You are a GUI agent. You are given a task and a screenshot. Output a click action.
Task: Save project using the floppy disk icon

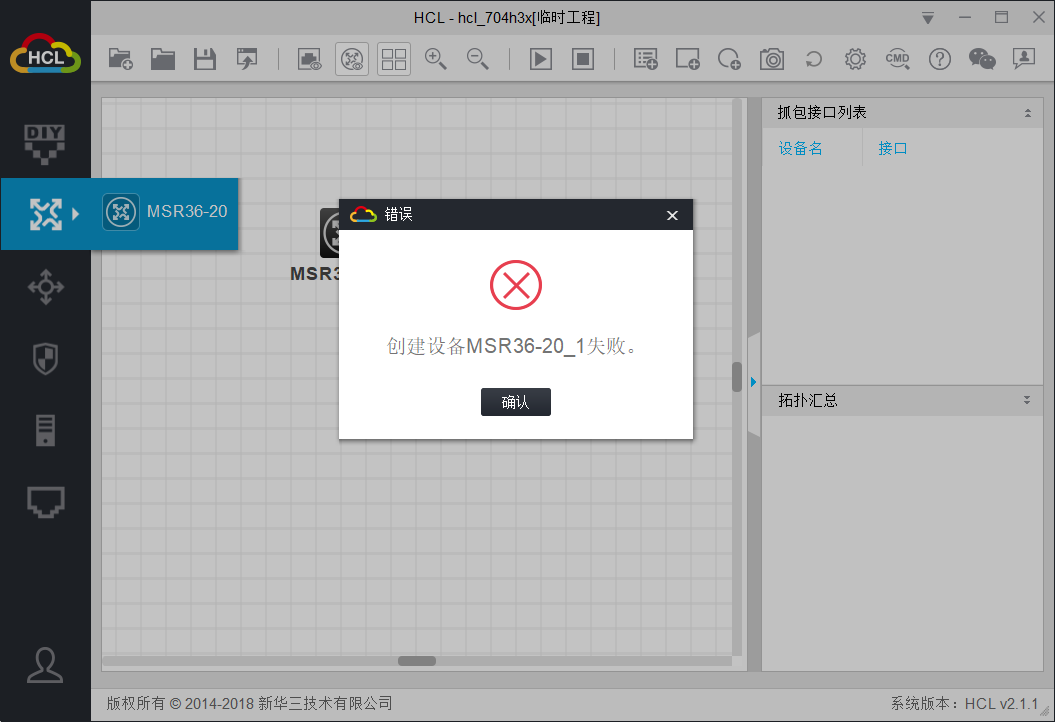[x=205, y=59]
